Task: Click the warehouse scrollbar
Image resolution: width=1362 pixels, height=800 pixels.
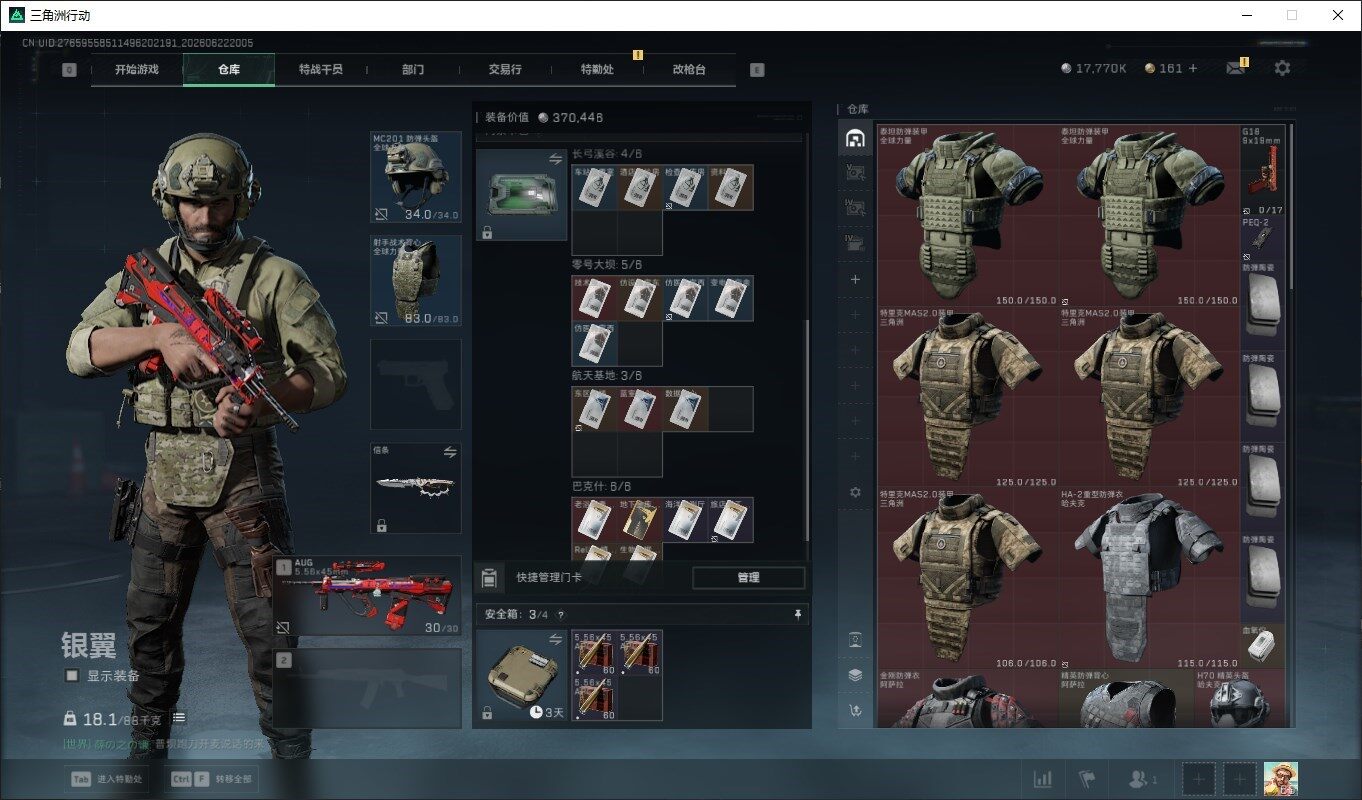Action: pyautogui.click(x=1290, y=205)
